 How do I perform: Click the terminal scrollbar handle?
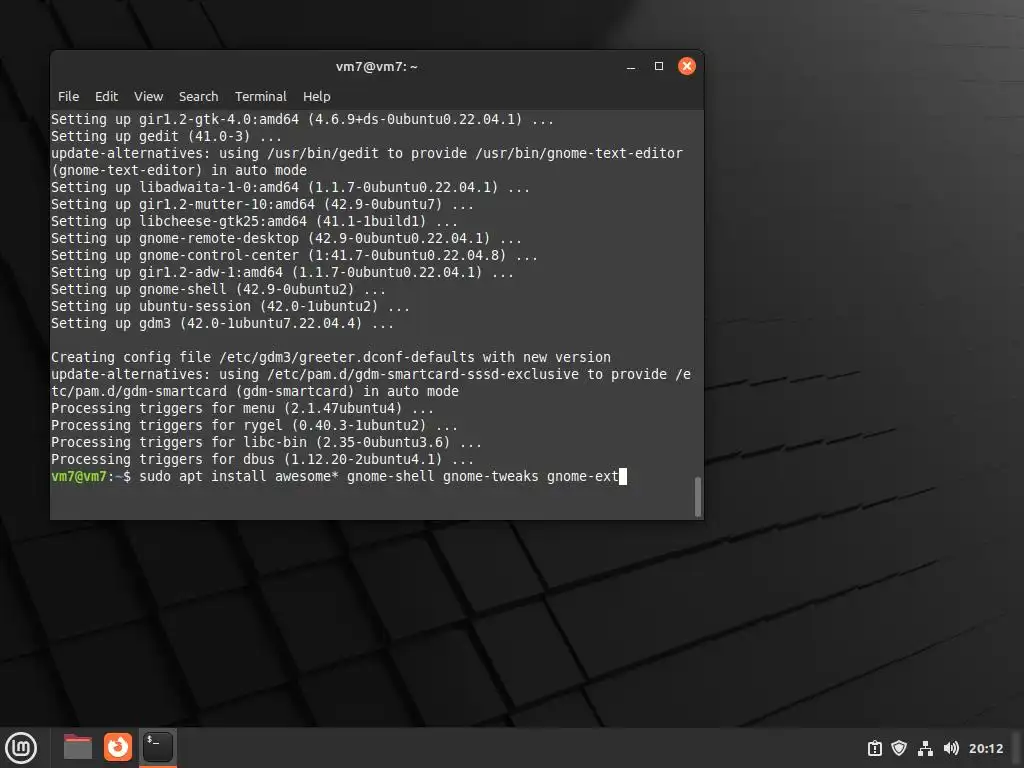(697, 496)
